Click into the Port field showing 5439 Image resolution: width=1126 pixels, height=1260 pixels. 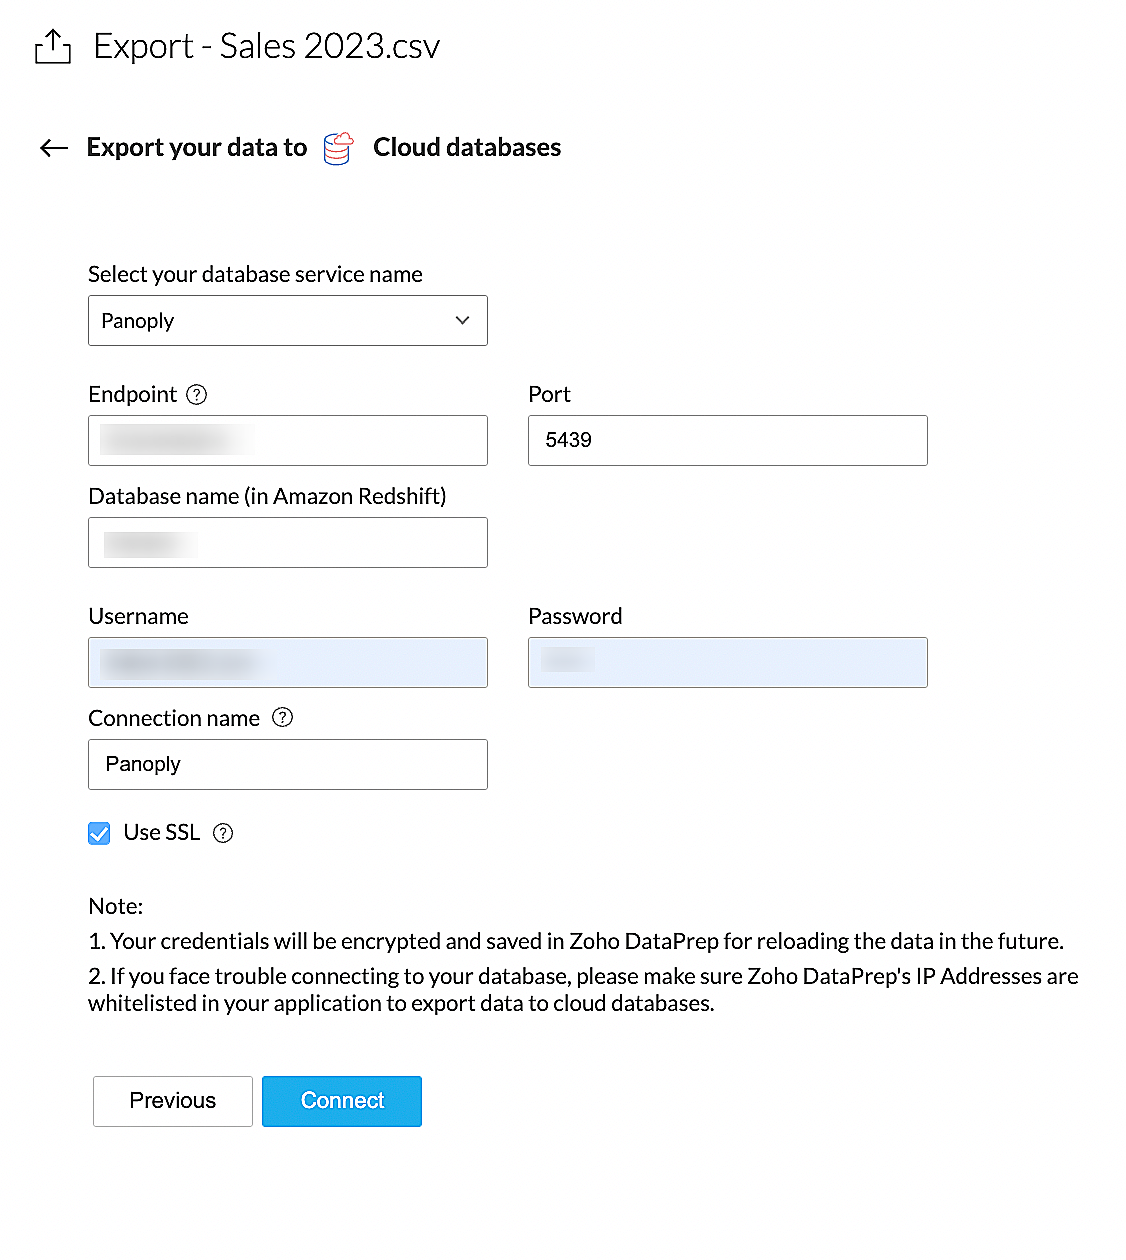point(727,441)
